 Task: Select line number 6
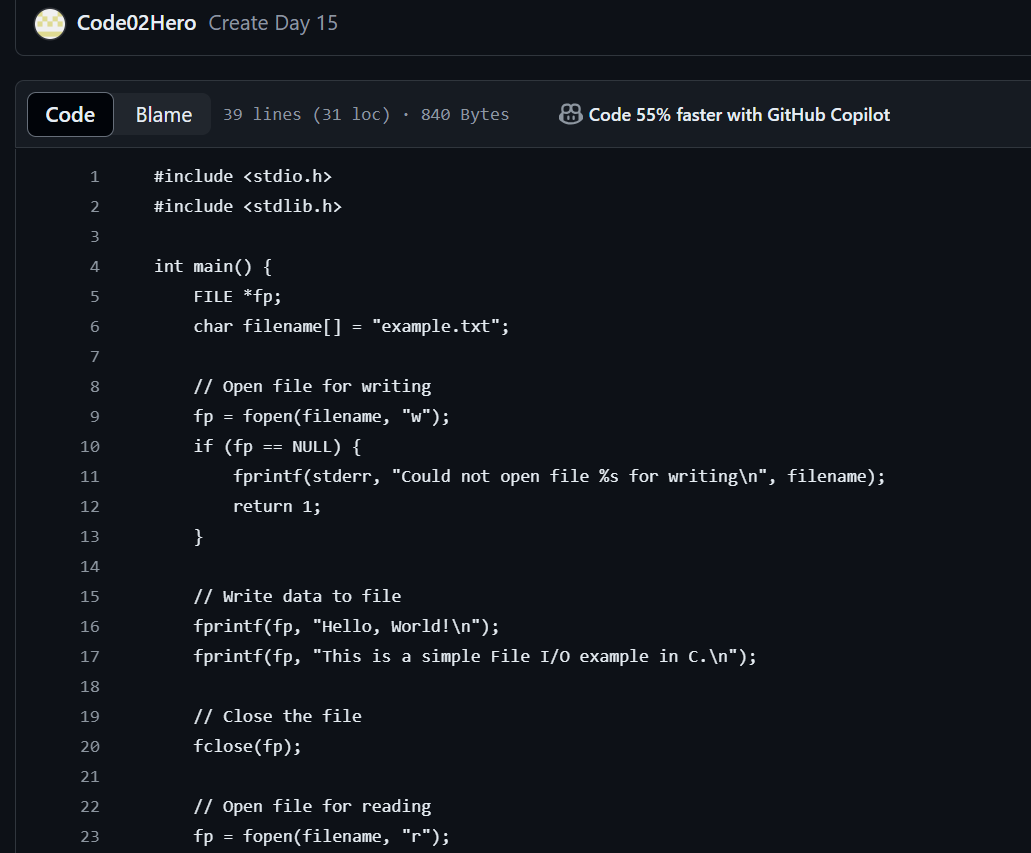pyautogui.click(x=95, y=327)
